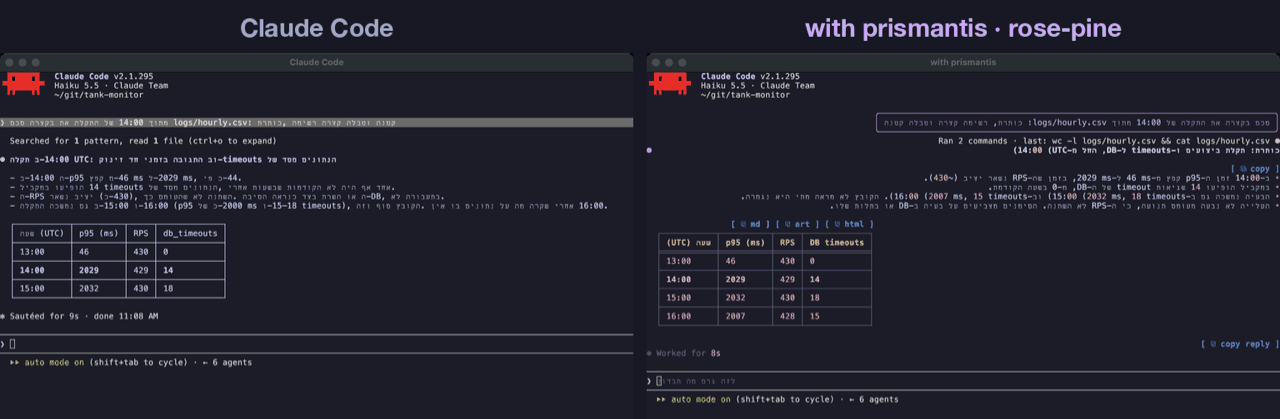Viewport: 1280px width, 419px height.
Task: Click 'Haiku 5.5 · Claude Team' in the prismantis window
Action: tap(758, 85)
